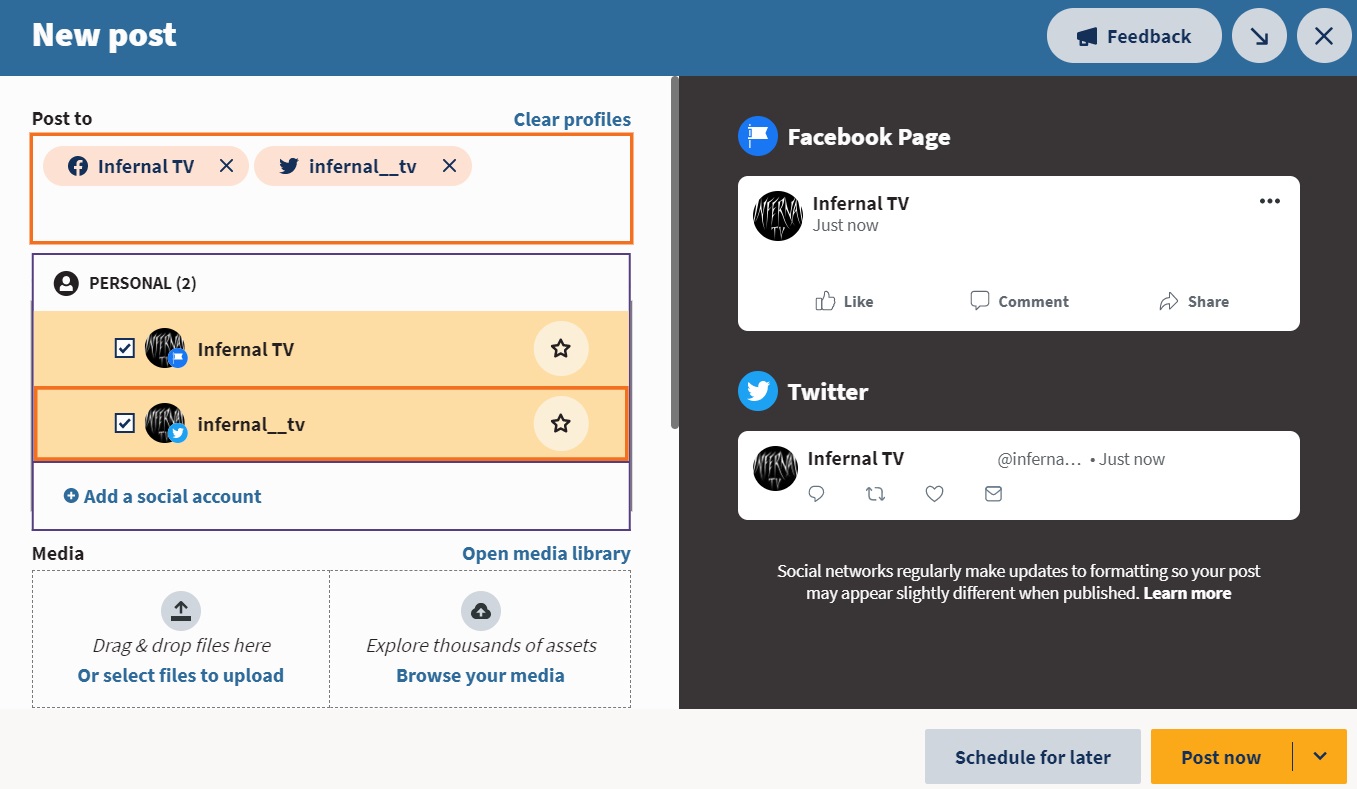Click the Twitter preview reply icon

pos(816,493)
